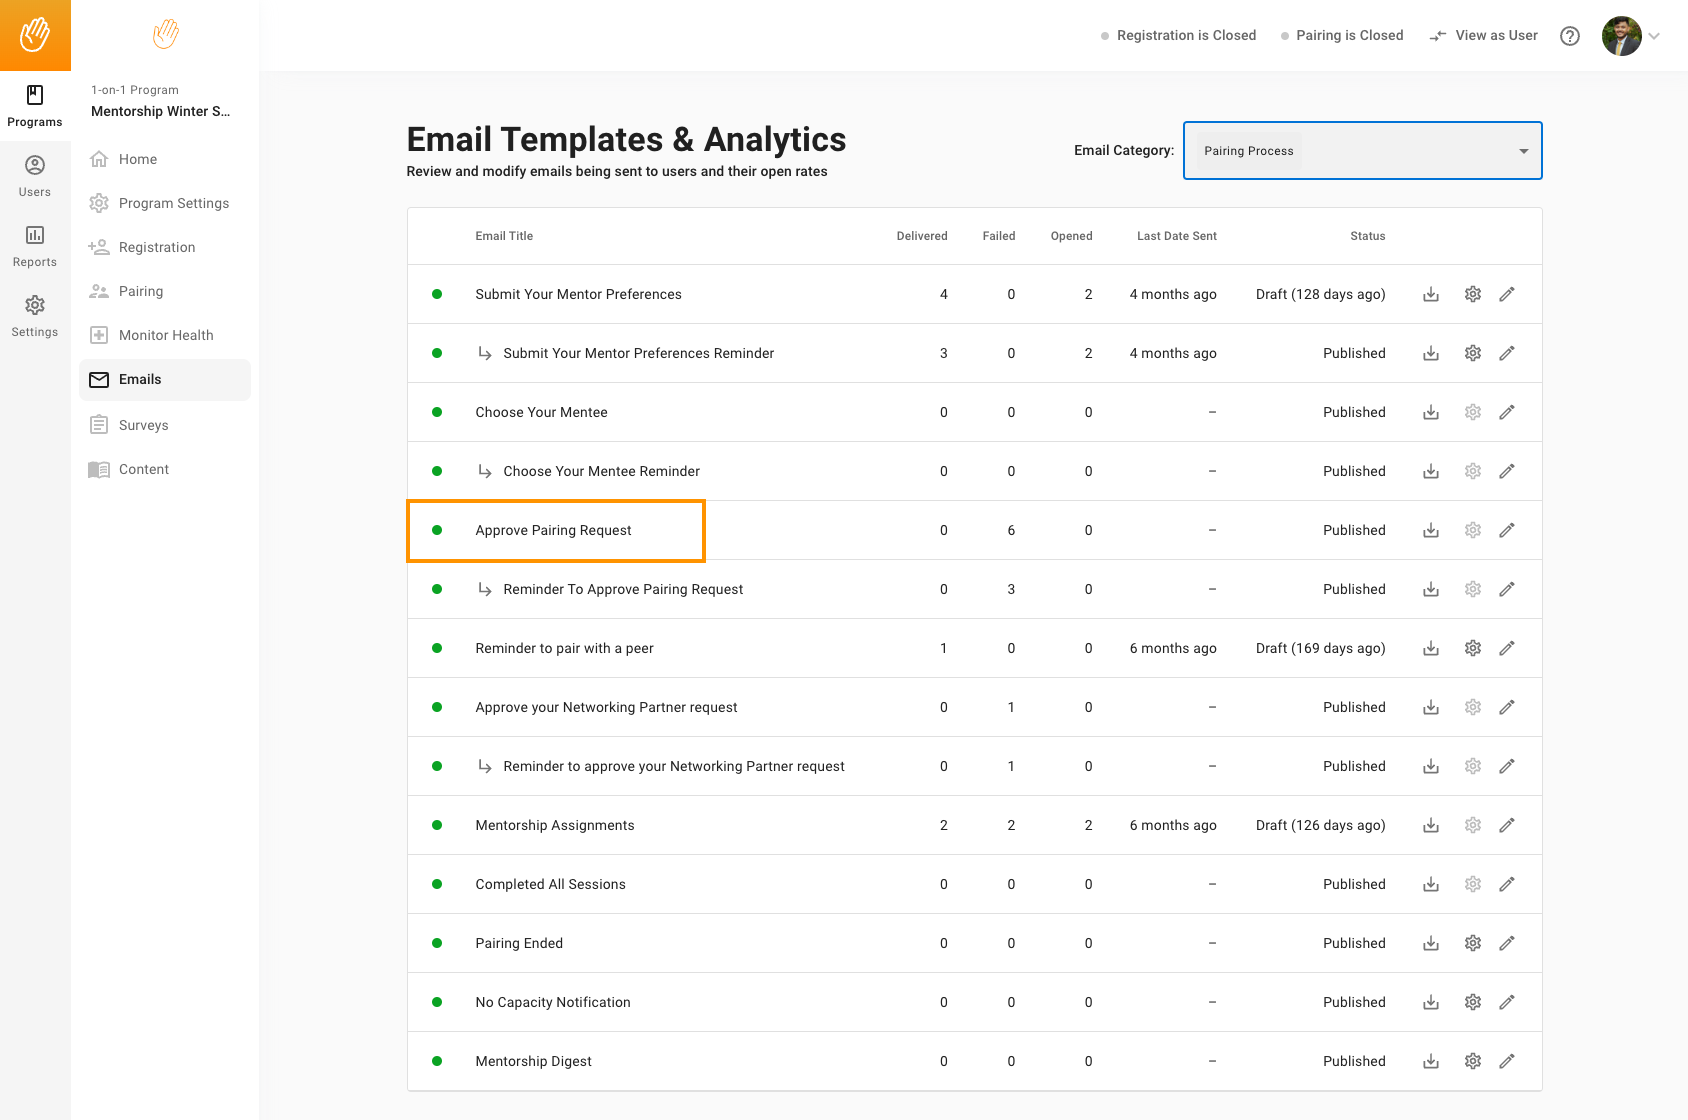Screen dimensions: 1688x1120
Task: Open Users in the left rail
Action: (35, 176)
